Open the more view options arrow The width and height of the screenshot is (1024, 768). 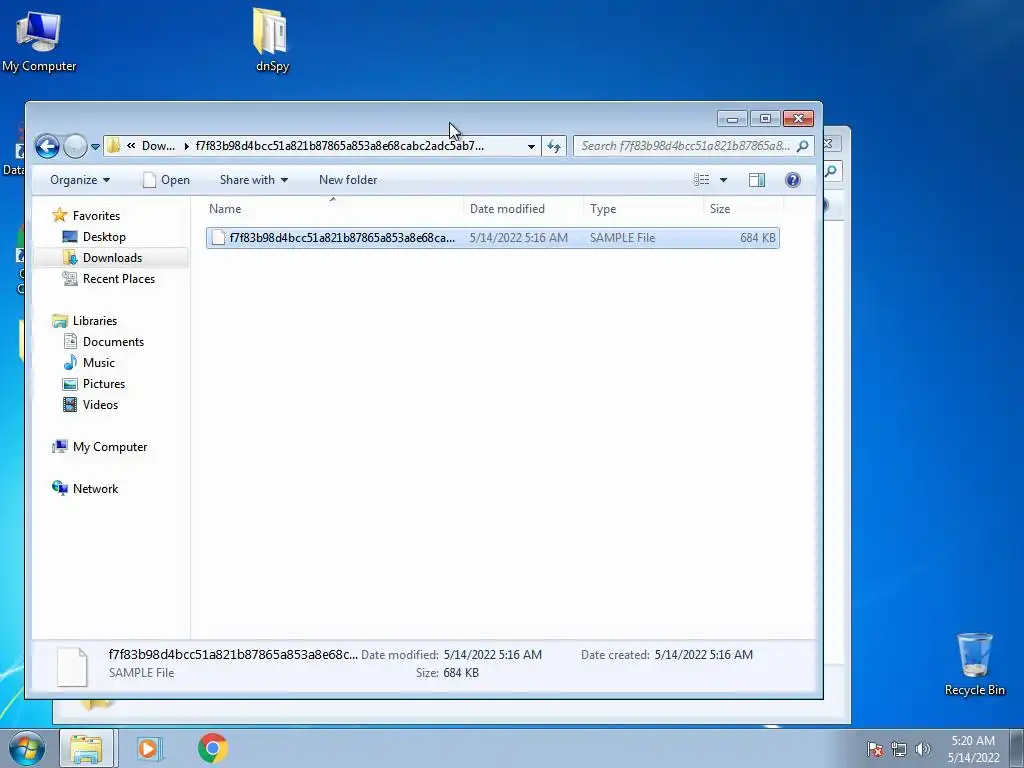(x=724, y=180)
